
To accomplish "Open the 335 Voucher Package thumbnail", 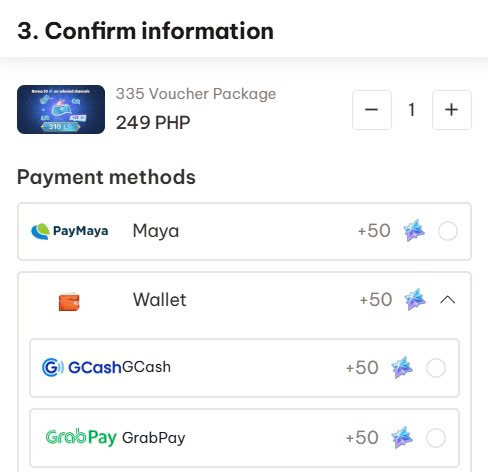I will tap(61, 109).
